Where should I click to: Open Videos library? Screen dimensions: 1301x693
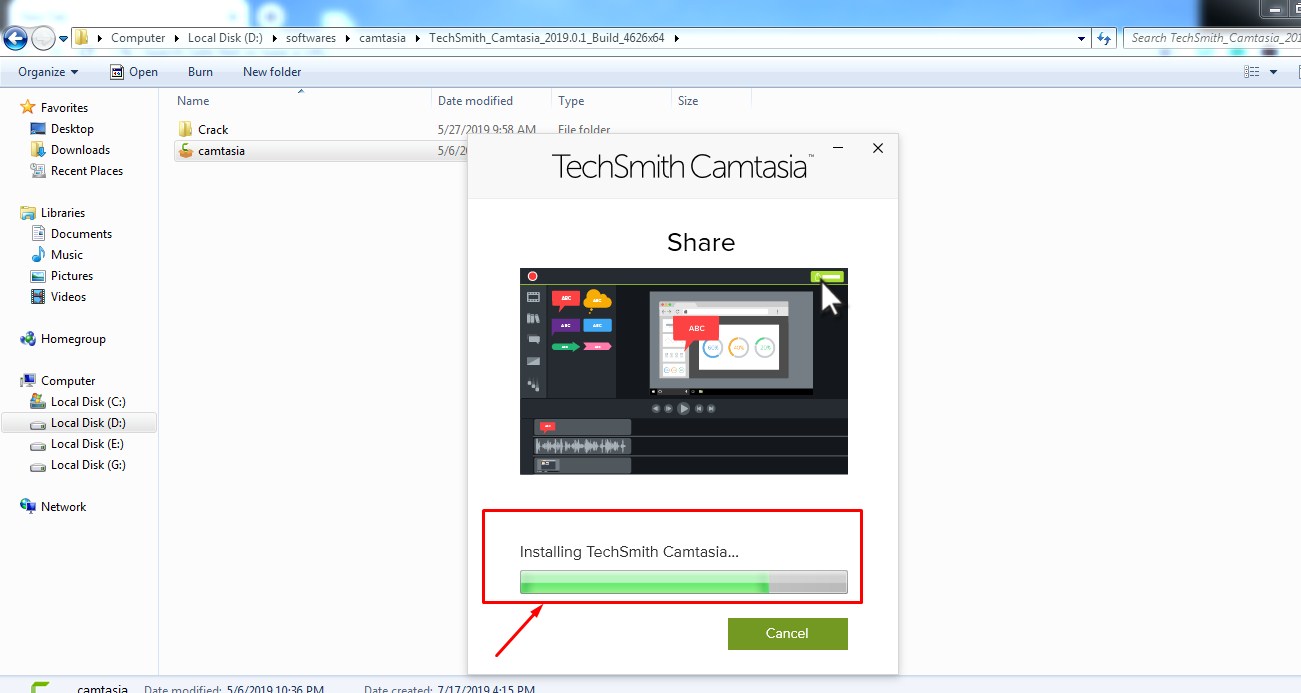point(69,297)
